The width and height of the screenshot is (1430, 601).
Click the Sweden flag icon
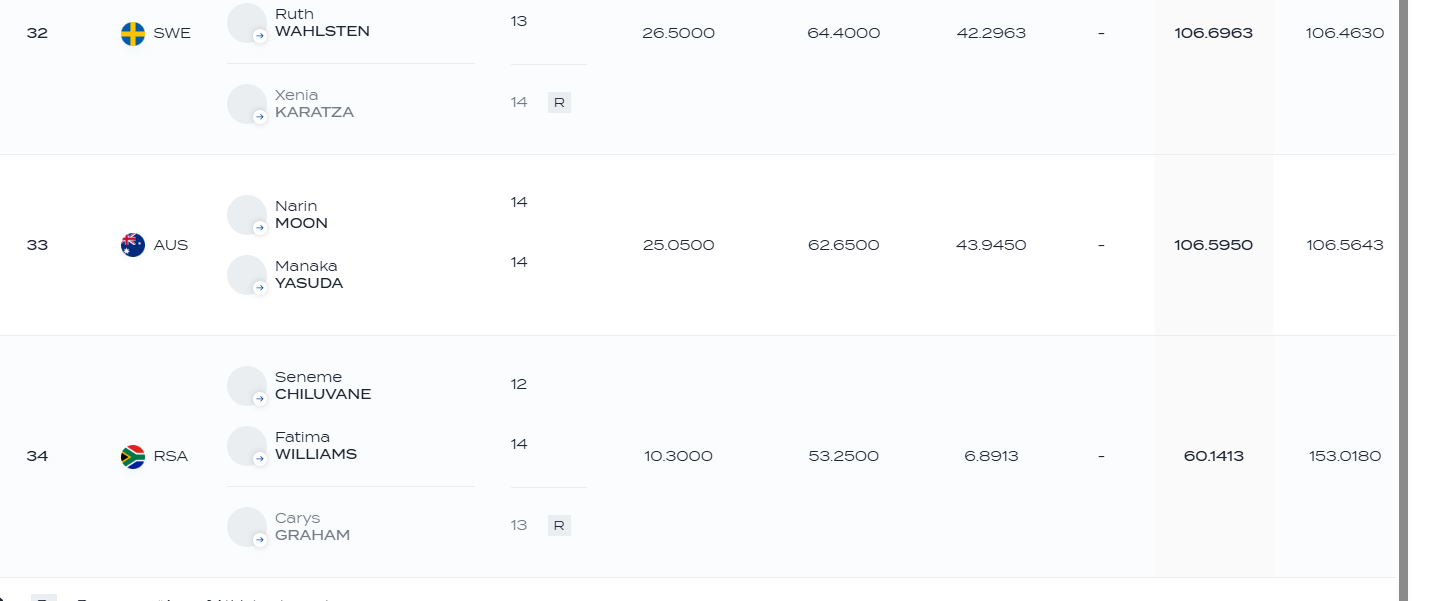133,34
